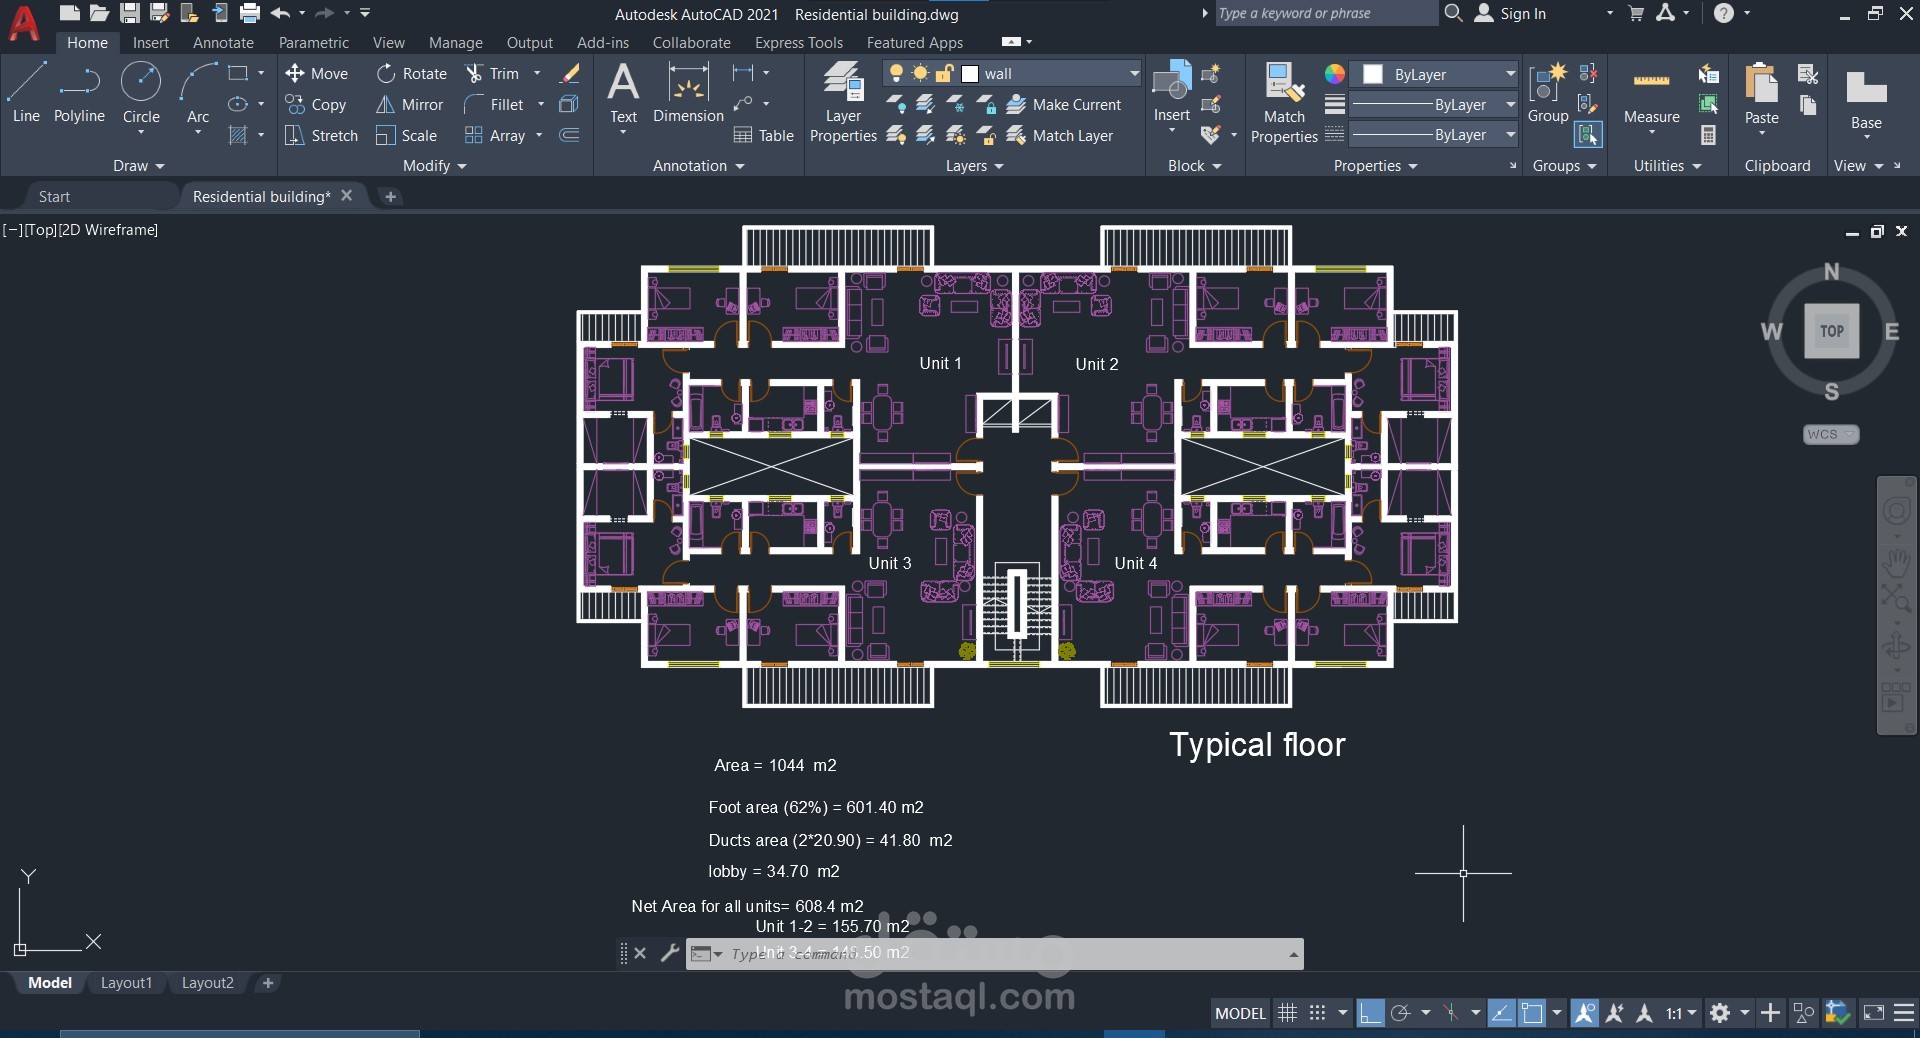The width and height of the screenshot is (1920, 1038).
Task: Open the Annotate ribbon tab
Action: (223, 42)
